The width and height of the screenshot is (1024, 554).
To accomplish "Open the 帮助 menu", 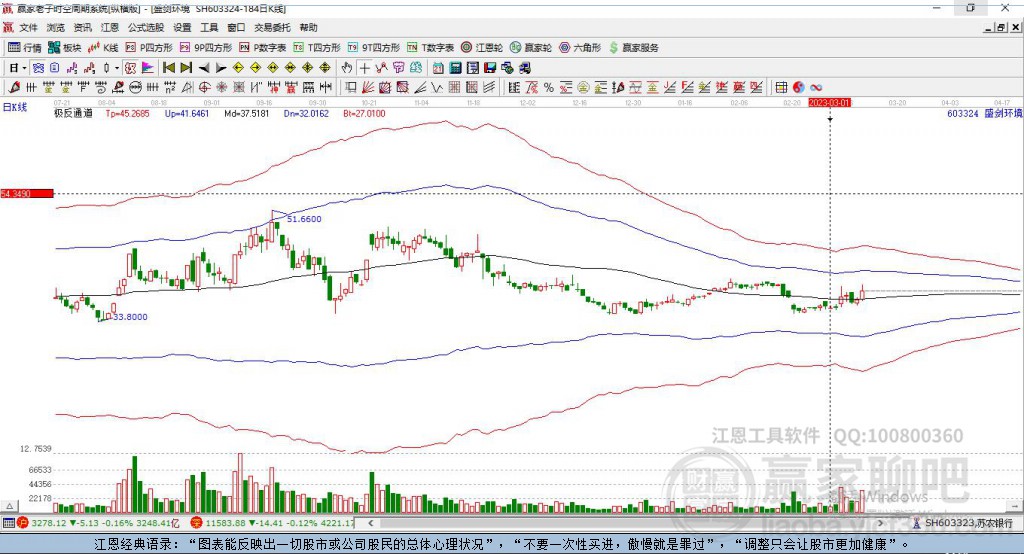I will [x=308, y=27].
